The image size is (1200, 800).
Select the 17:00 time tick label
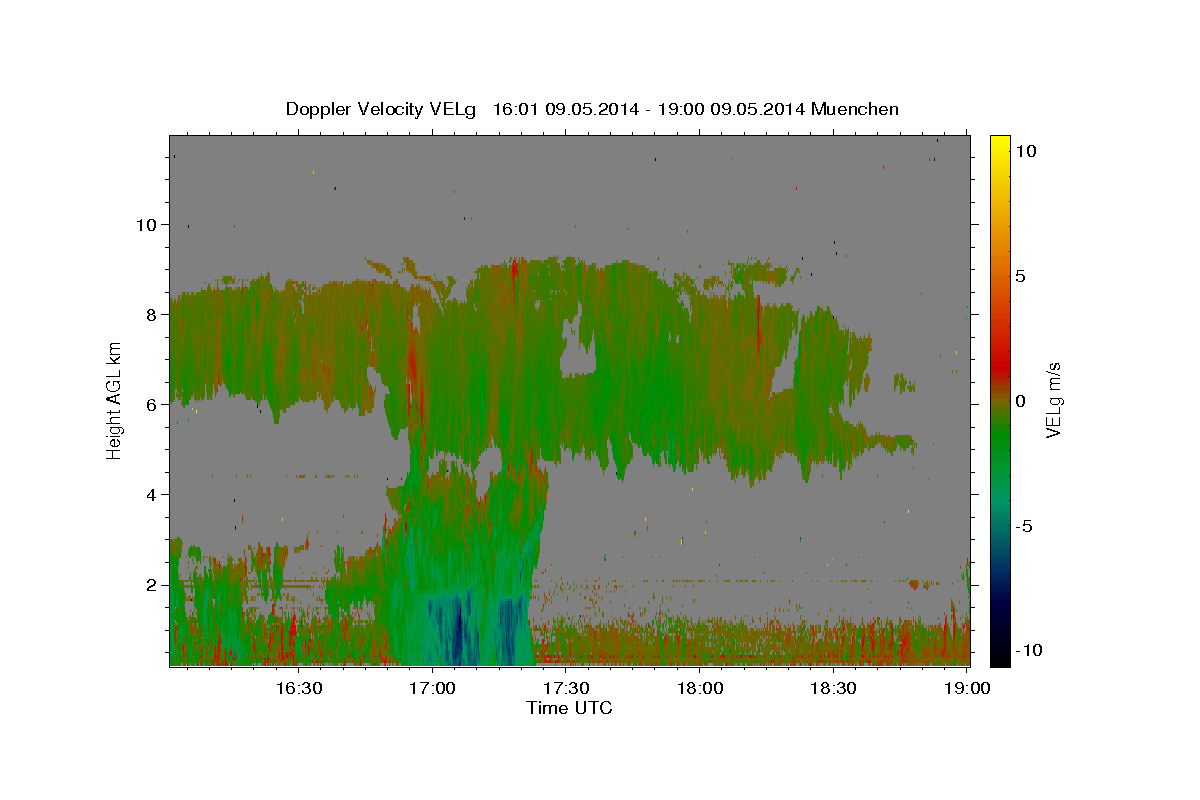(x=432, y=688)
